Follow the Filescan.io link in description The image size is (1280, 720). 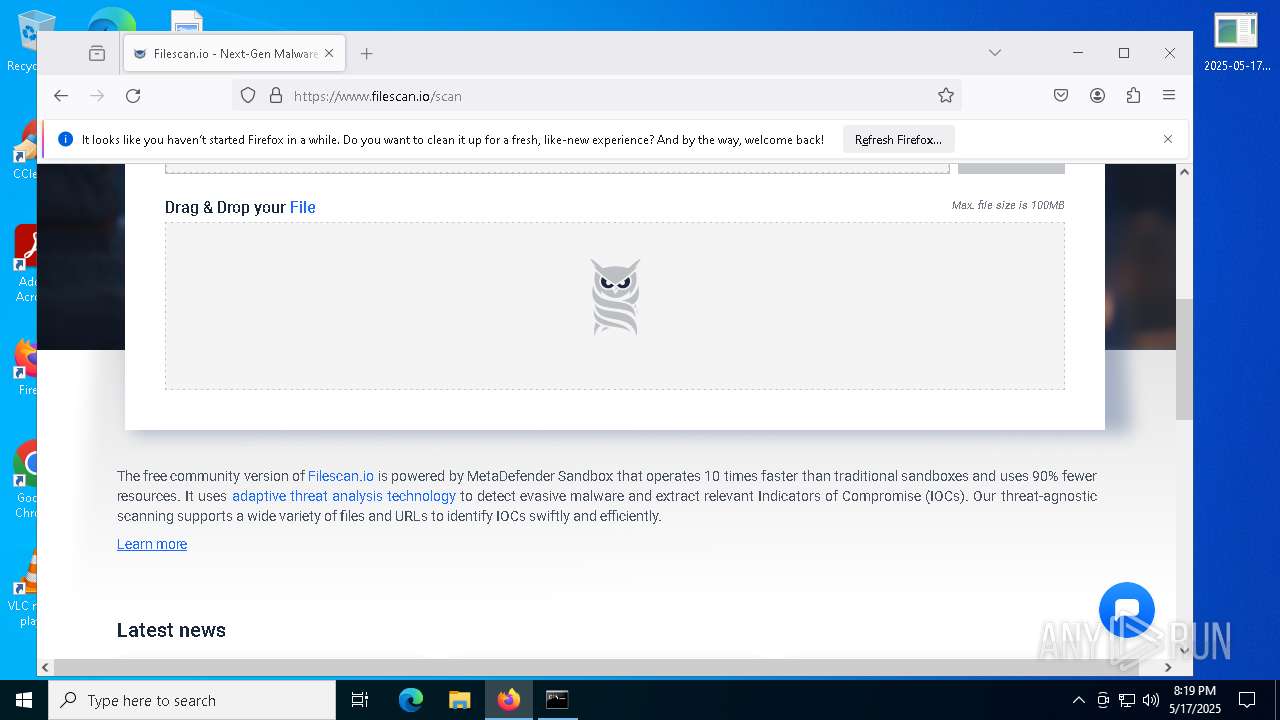(x=341, y=476)
